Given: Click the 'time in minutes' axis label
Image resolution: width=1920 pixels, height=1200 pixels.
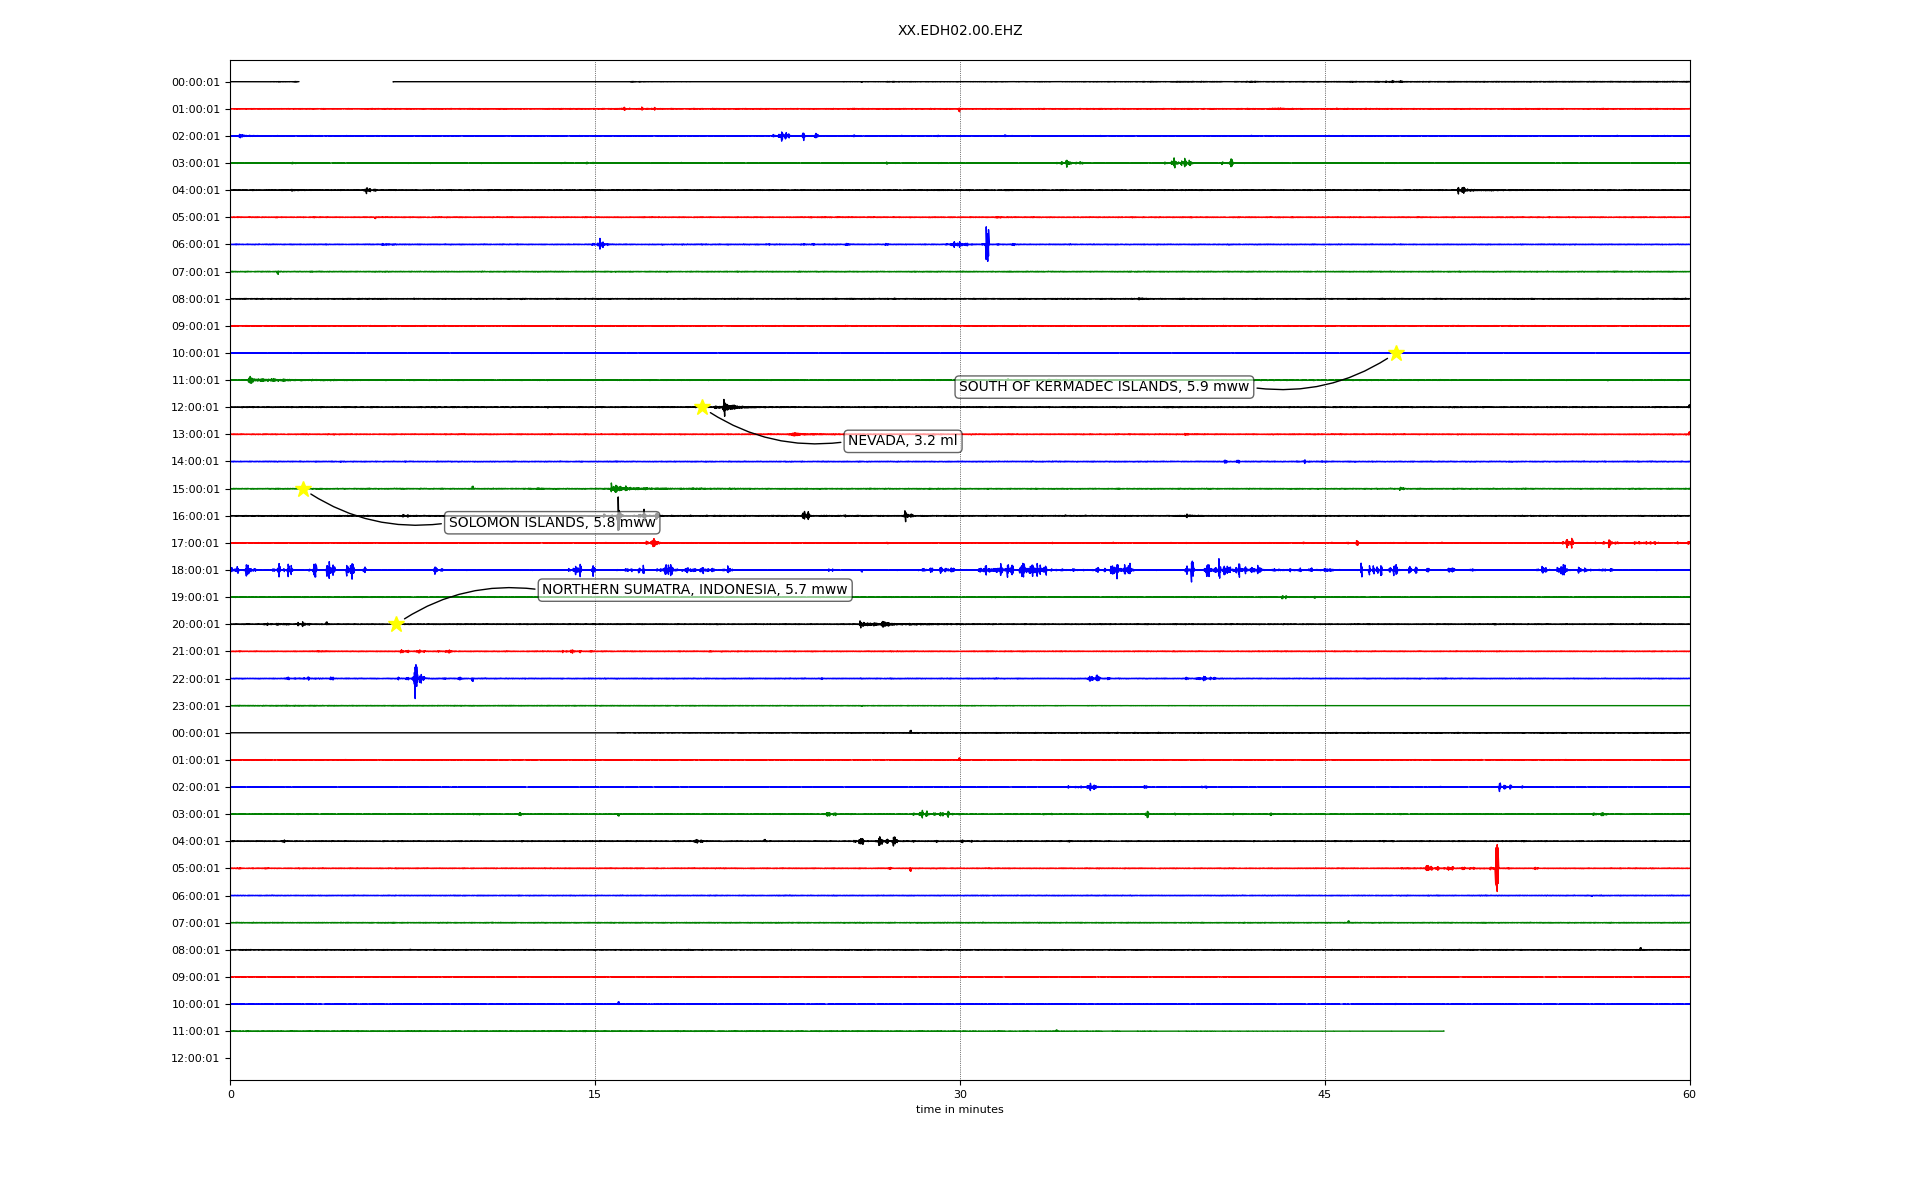Looking at the screenshot, I should (x=959, y=1110).
